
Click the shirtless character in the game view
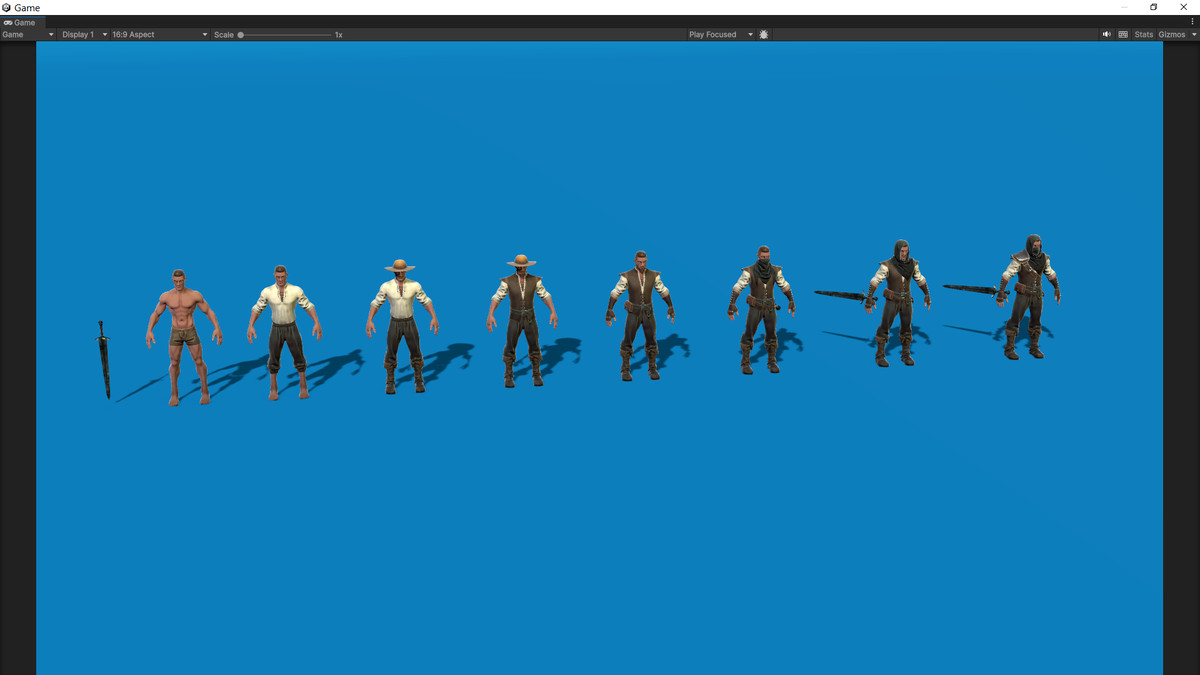183,330
